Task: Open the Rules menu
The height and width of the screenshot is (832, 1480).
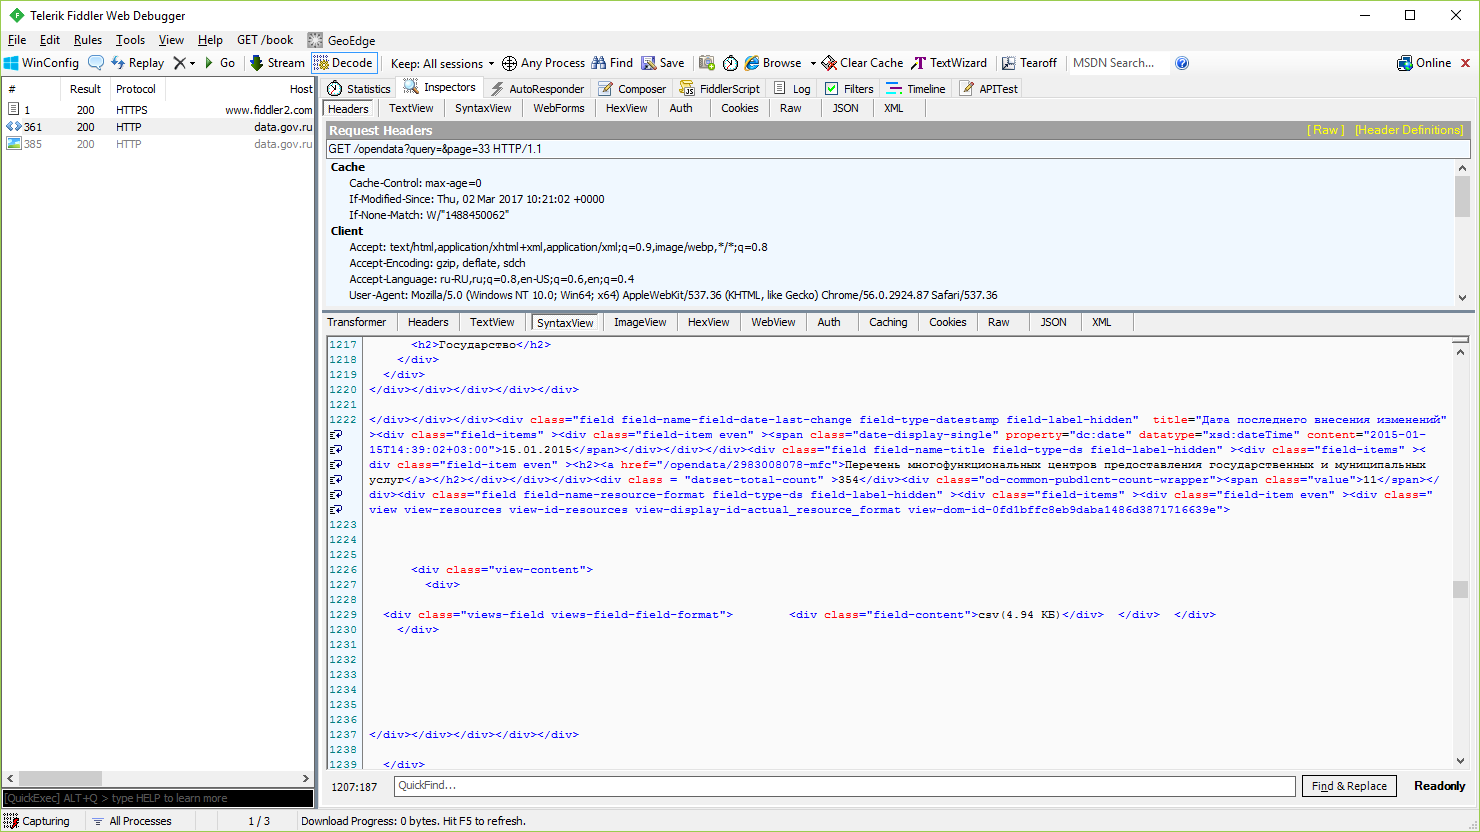Action: [x=88, y=40]
